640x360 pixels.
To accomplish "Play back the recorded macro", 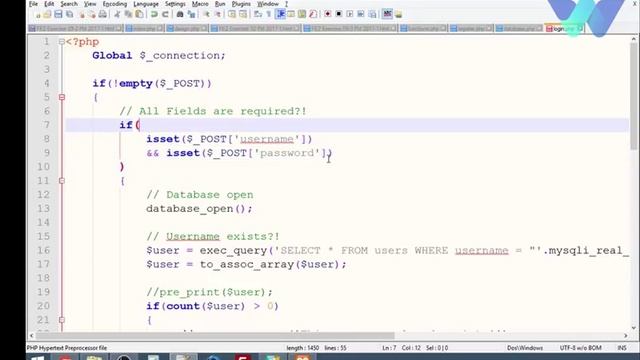I will point(350,14).
